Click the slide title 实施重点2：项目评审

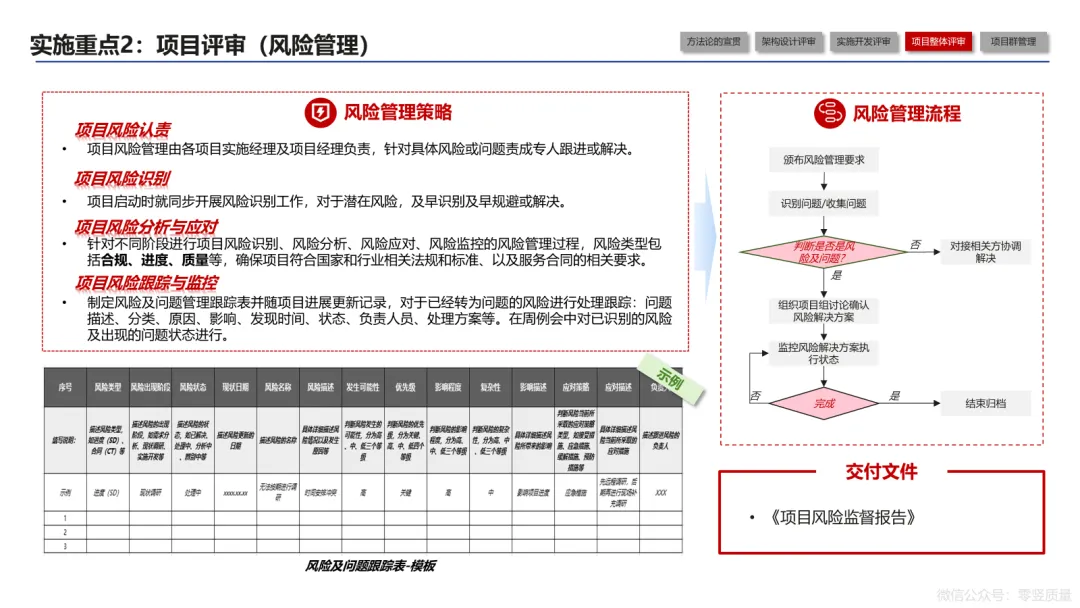200,45
